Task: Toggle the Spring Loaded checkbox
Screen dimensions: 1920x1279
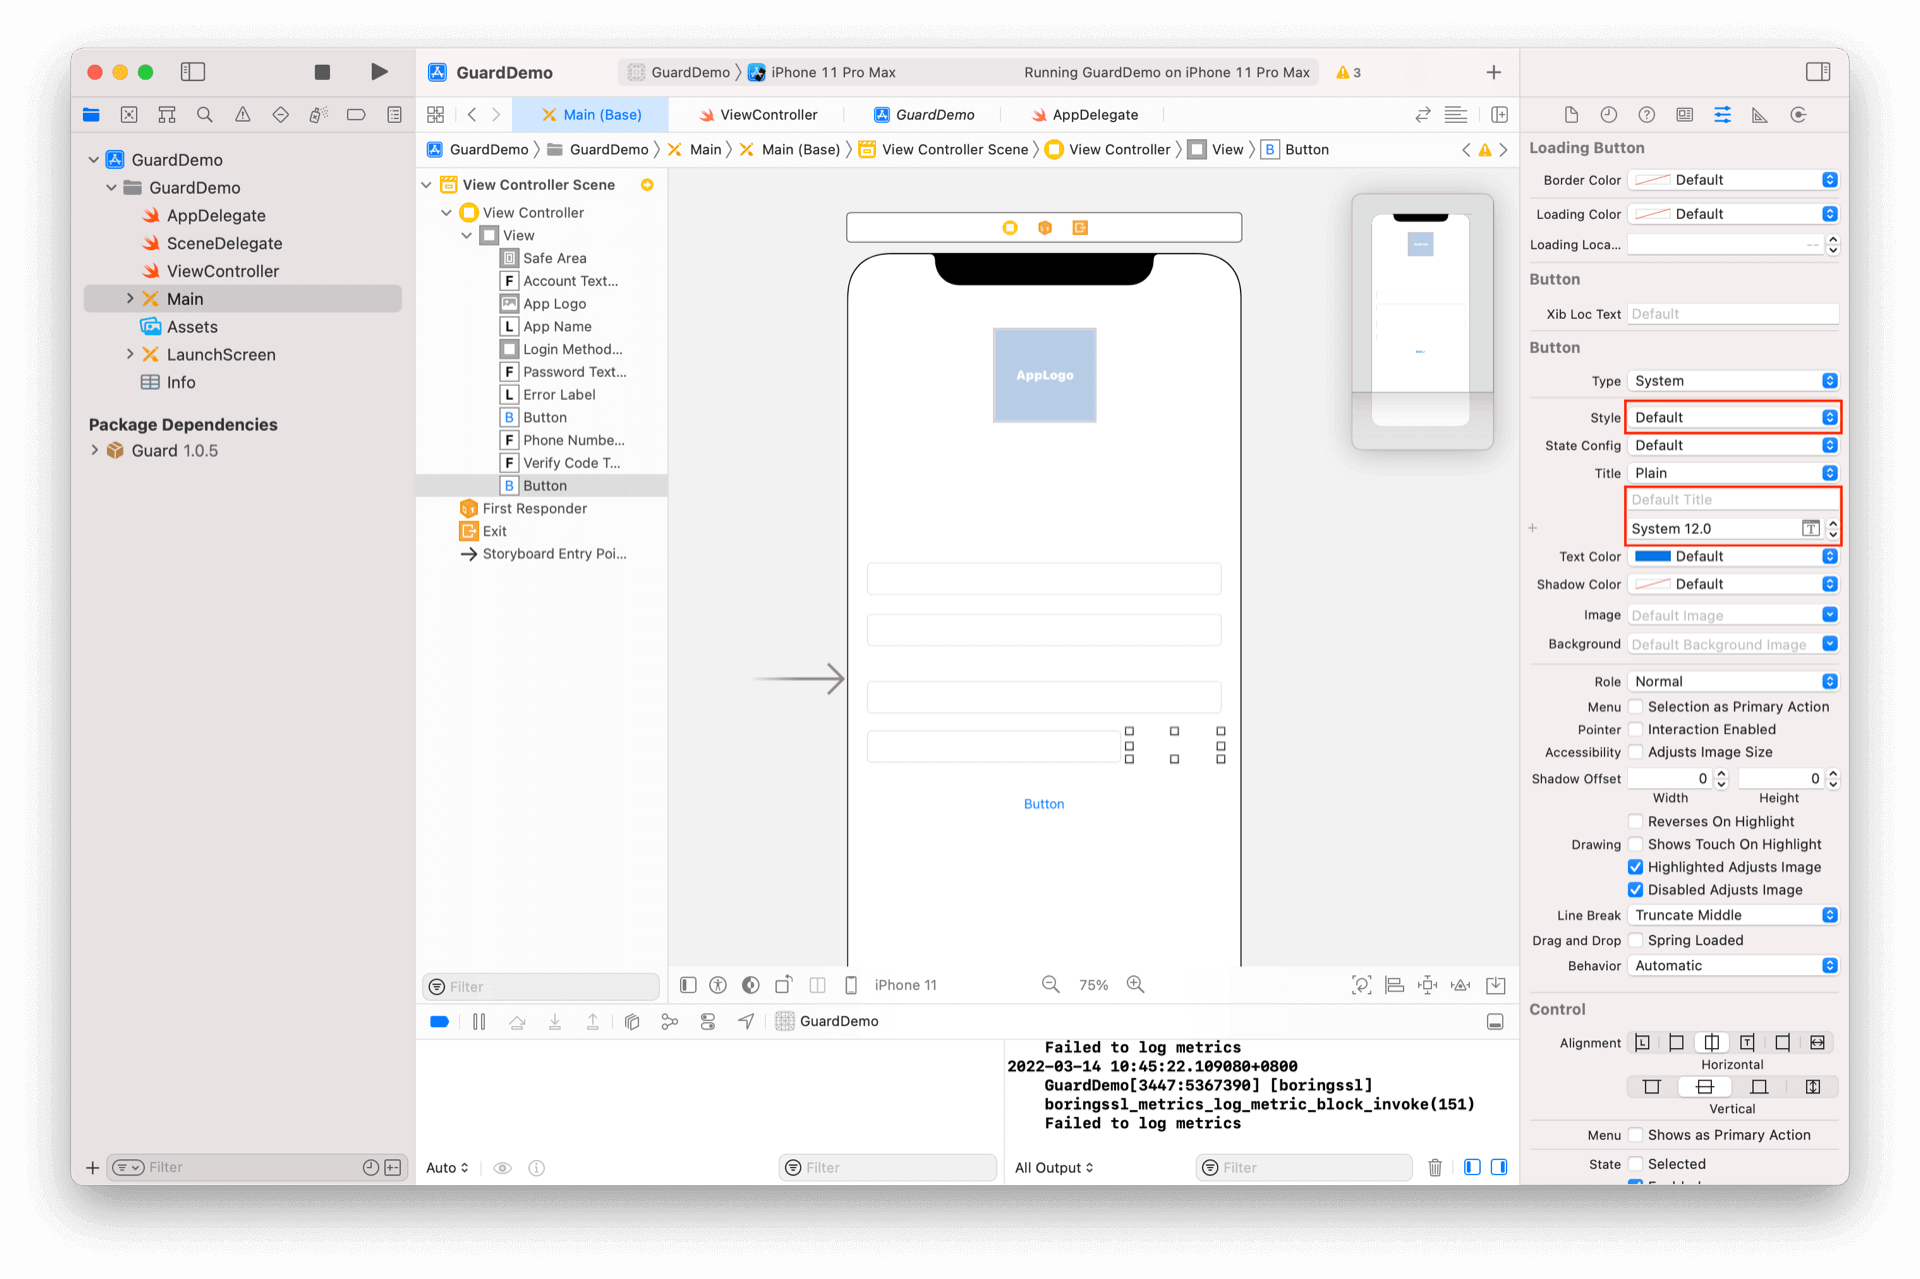Action: 1636,940
